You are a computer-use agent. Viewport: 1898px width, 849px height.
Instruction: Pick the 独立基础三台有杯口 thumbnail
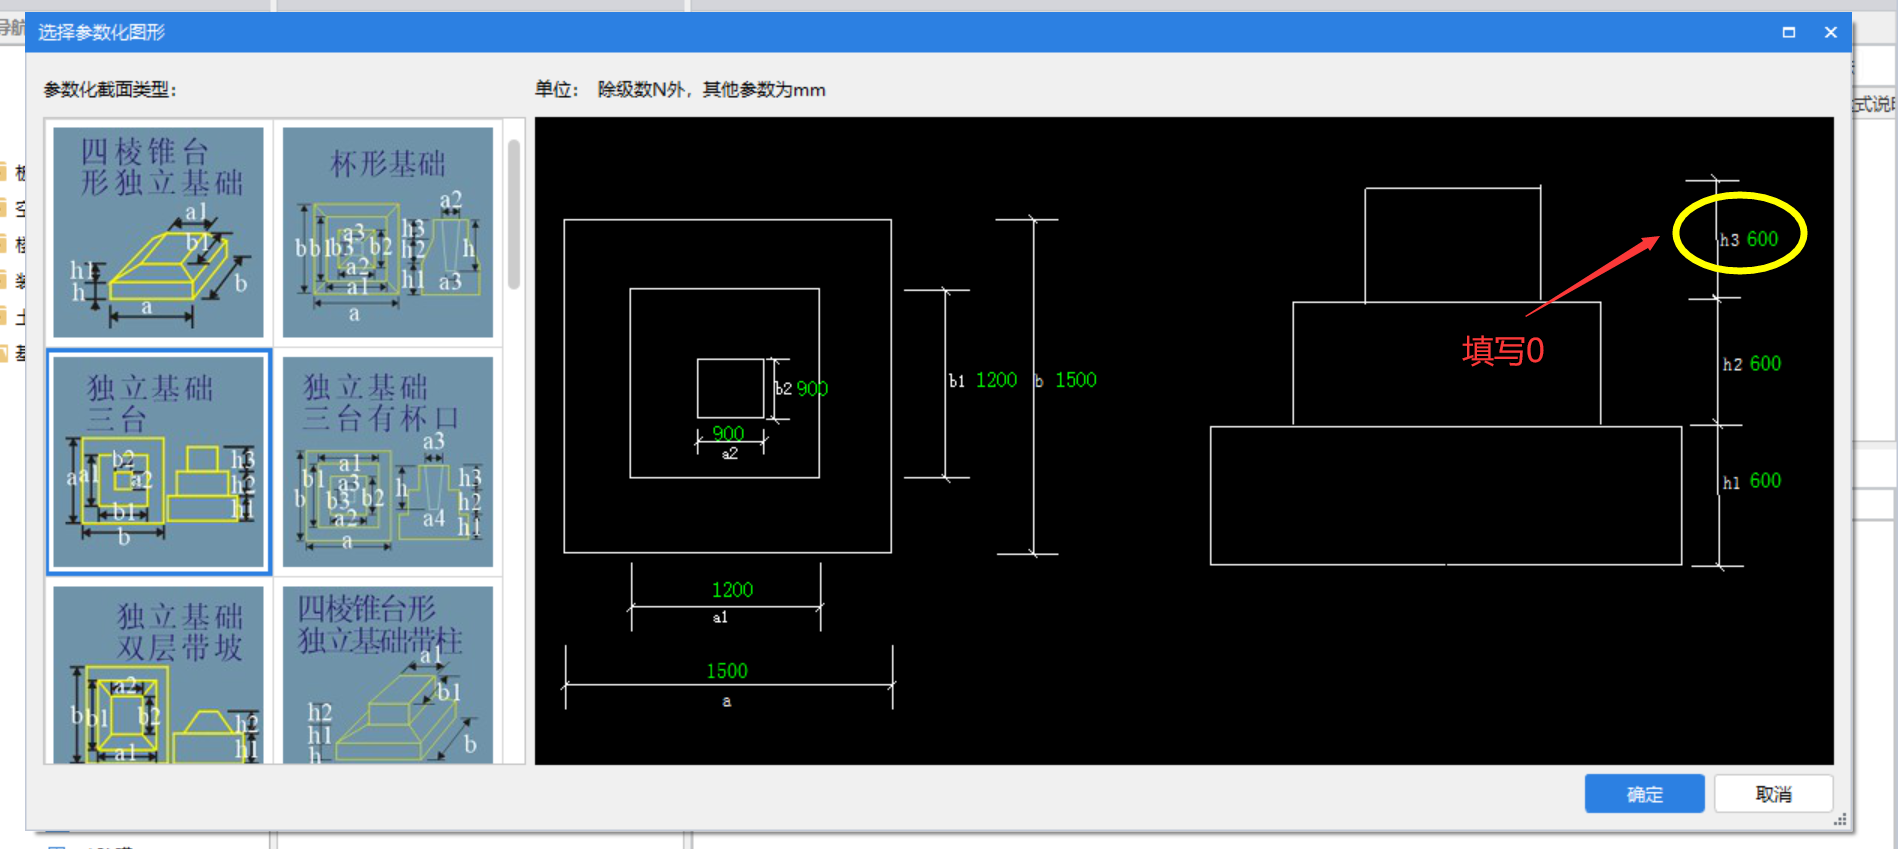pos(388,462)
